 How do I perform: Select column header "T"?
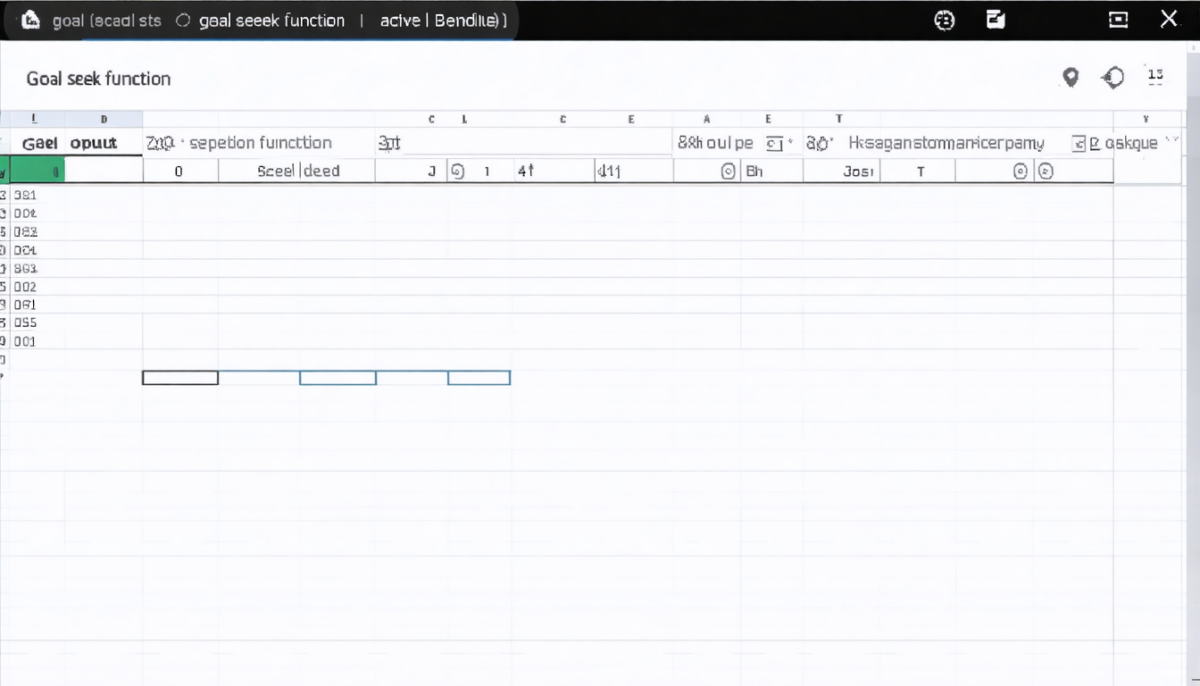[838, 119]
